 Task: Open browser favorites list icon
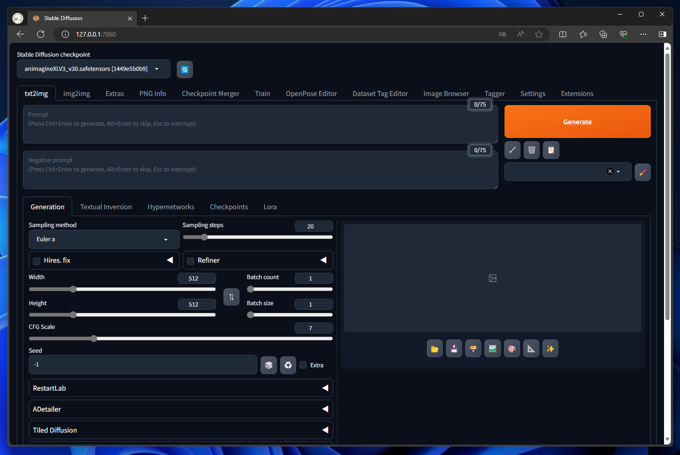point(583,34)
